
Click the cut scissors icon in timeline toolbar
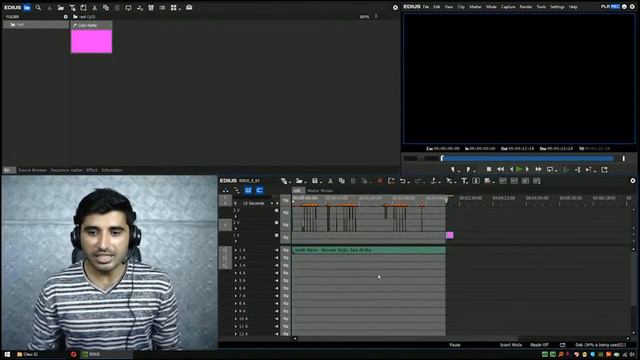coord(330,181)
